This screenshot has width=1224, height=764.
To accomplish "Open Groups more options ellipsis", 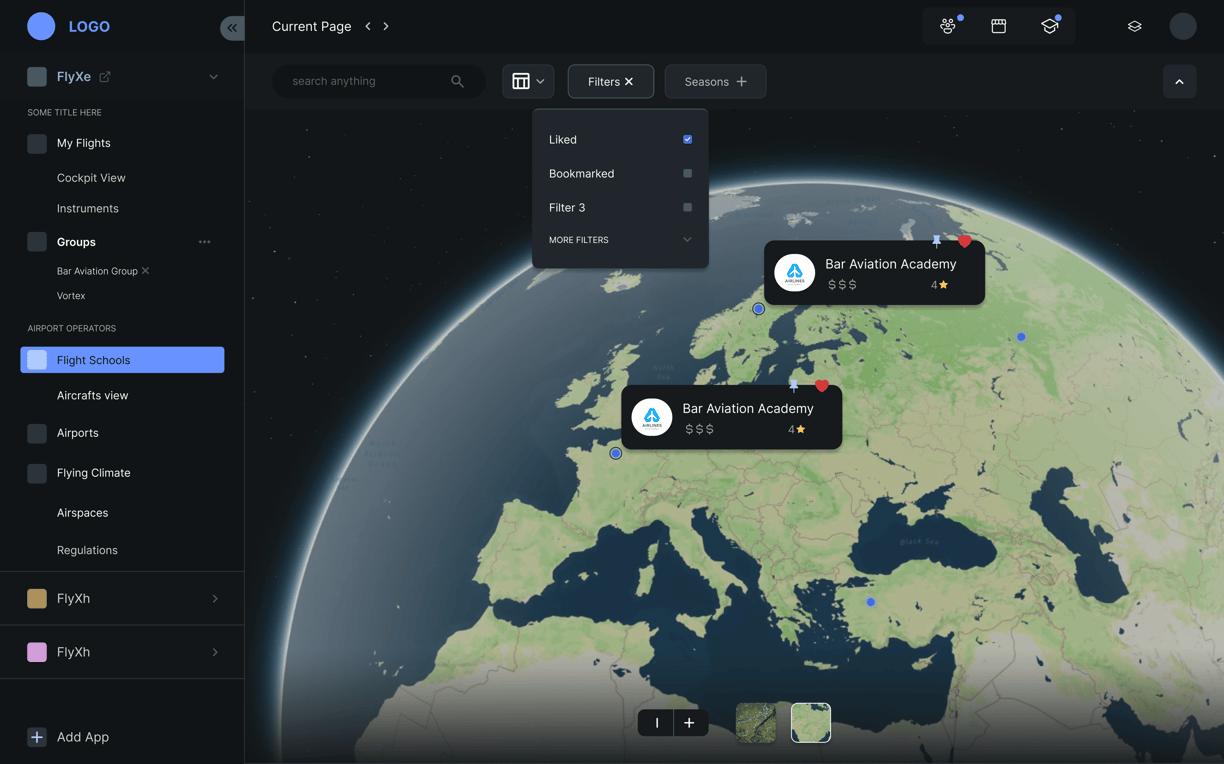I will (204, 242).
